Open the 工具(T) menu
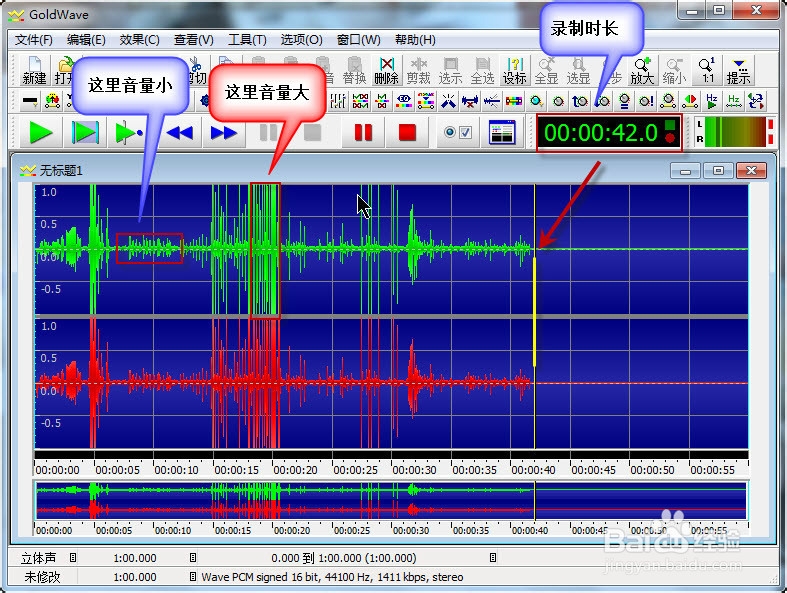 click(x=247, y=40)
